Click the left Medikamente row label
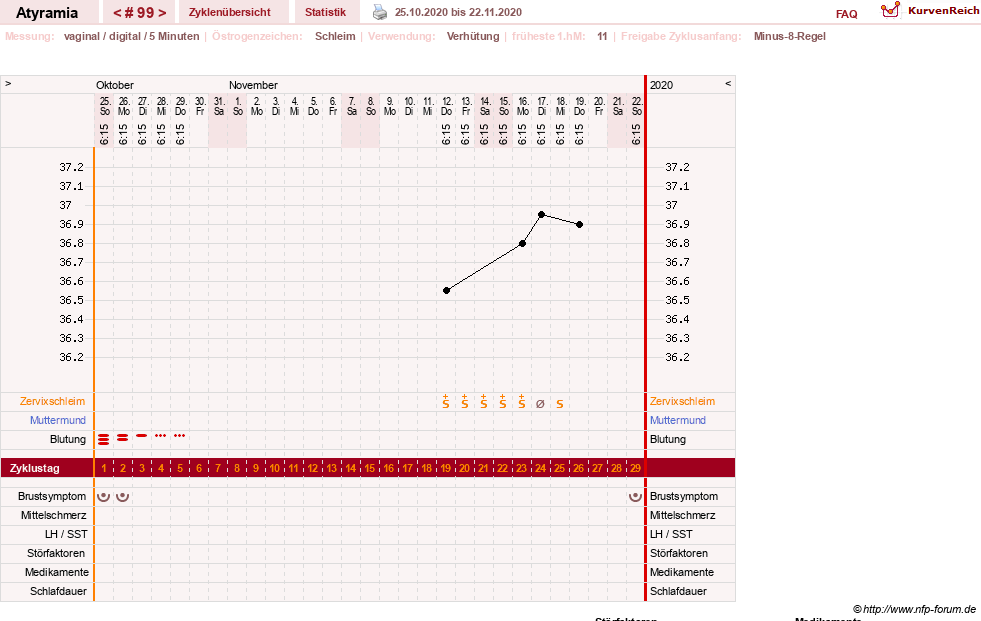The height and width of the screenshot is (621, 981). [57, 572]
